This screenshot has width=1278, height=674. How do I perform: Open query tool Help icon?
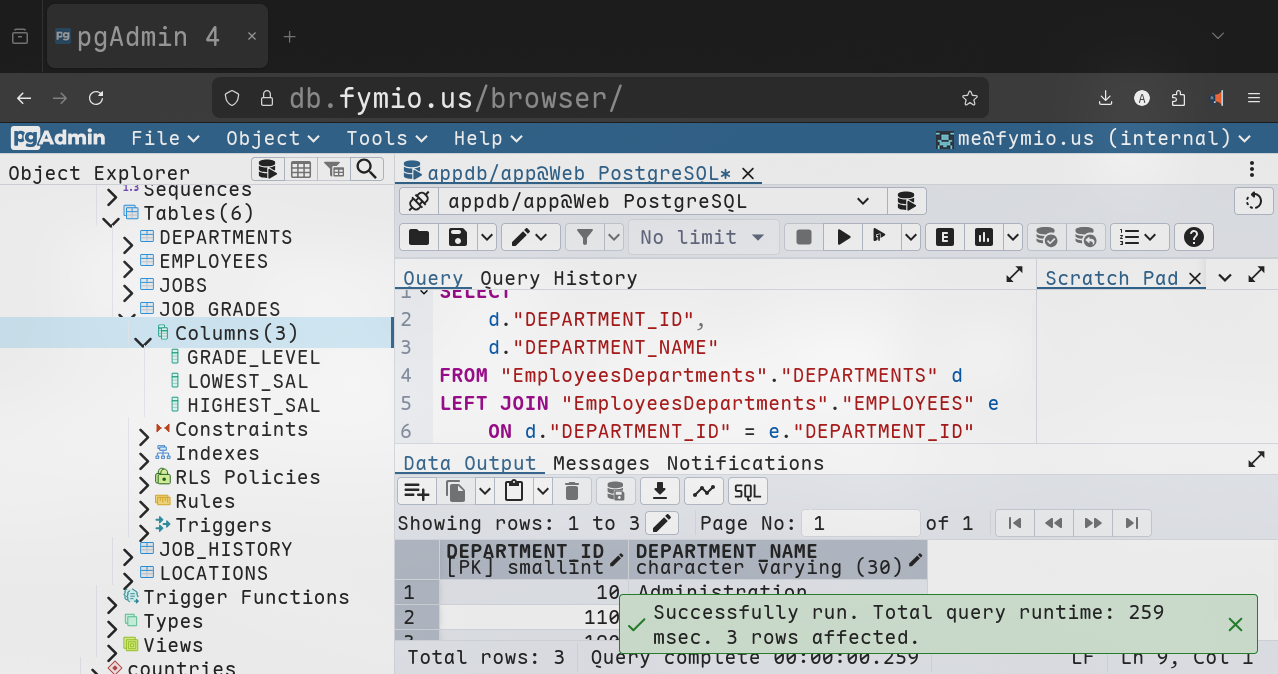coord(1192,237)
